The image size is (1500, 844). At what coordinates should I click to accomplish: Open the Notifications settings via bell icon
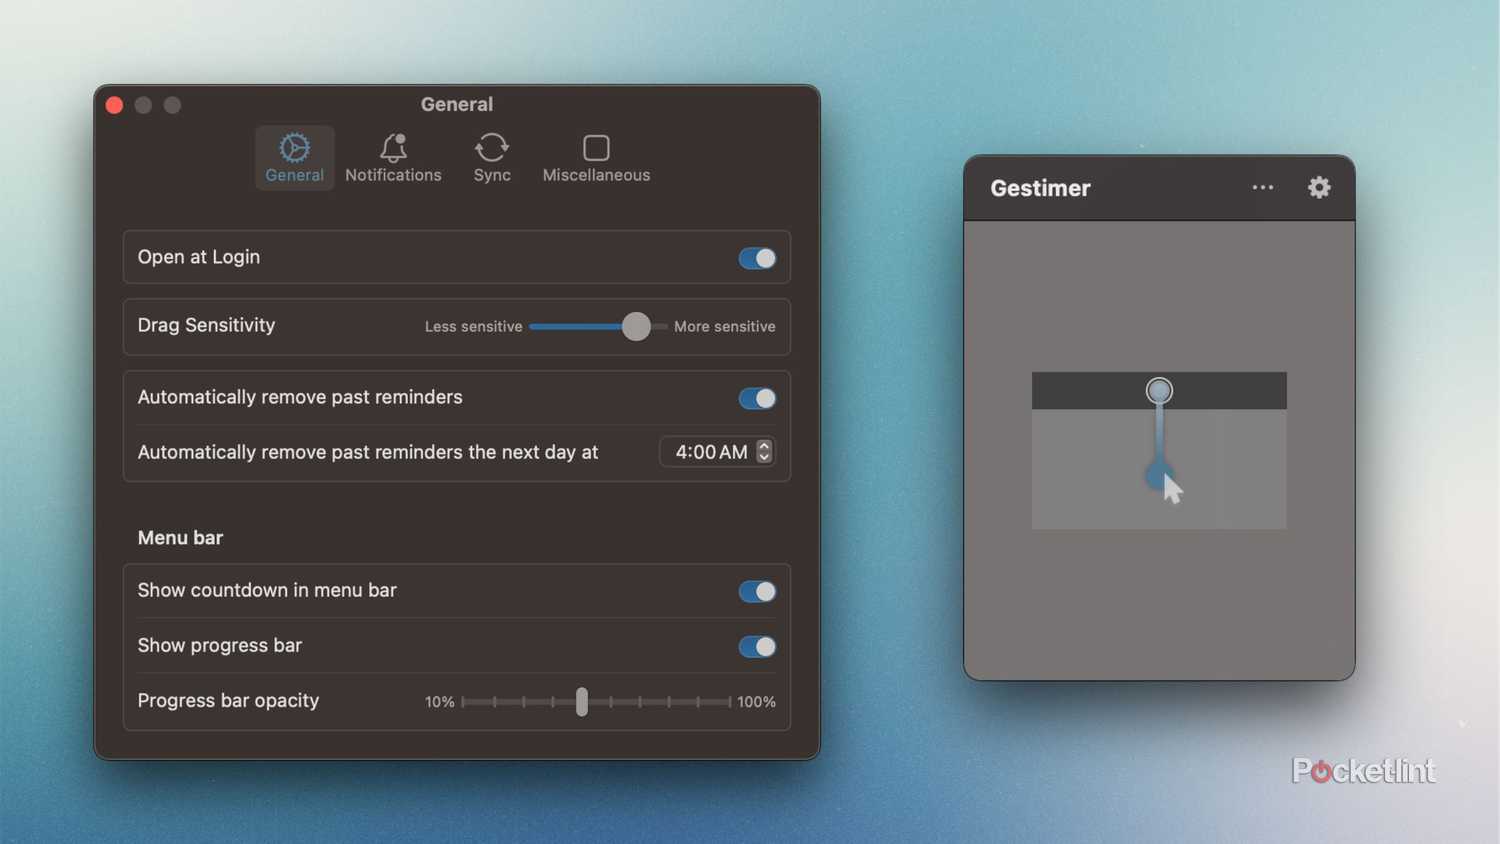pos(392,147)
